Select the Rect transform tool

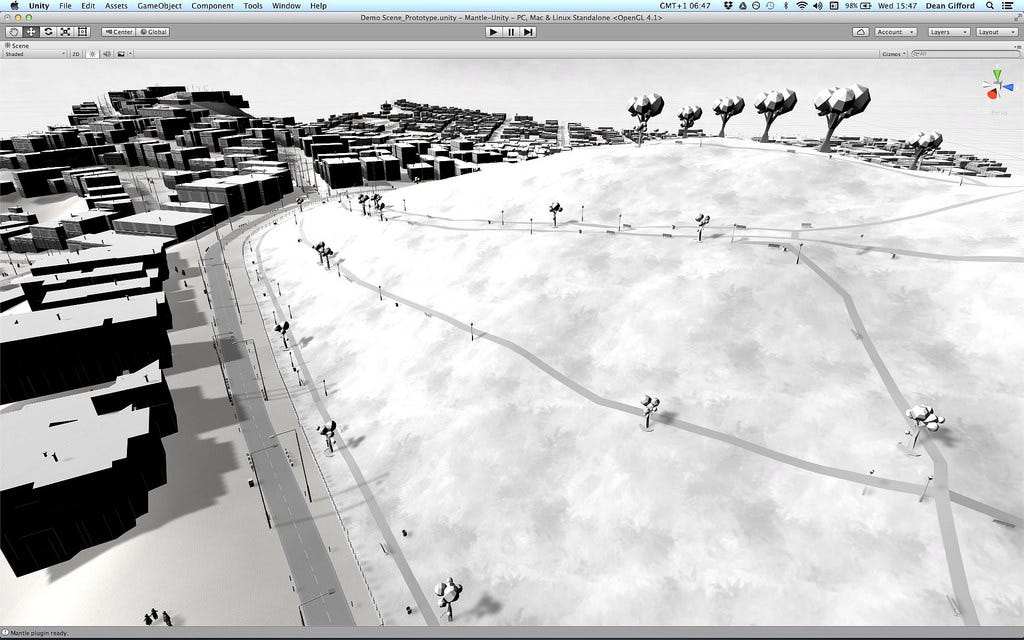[x=81, y=31]
